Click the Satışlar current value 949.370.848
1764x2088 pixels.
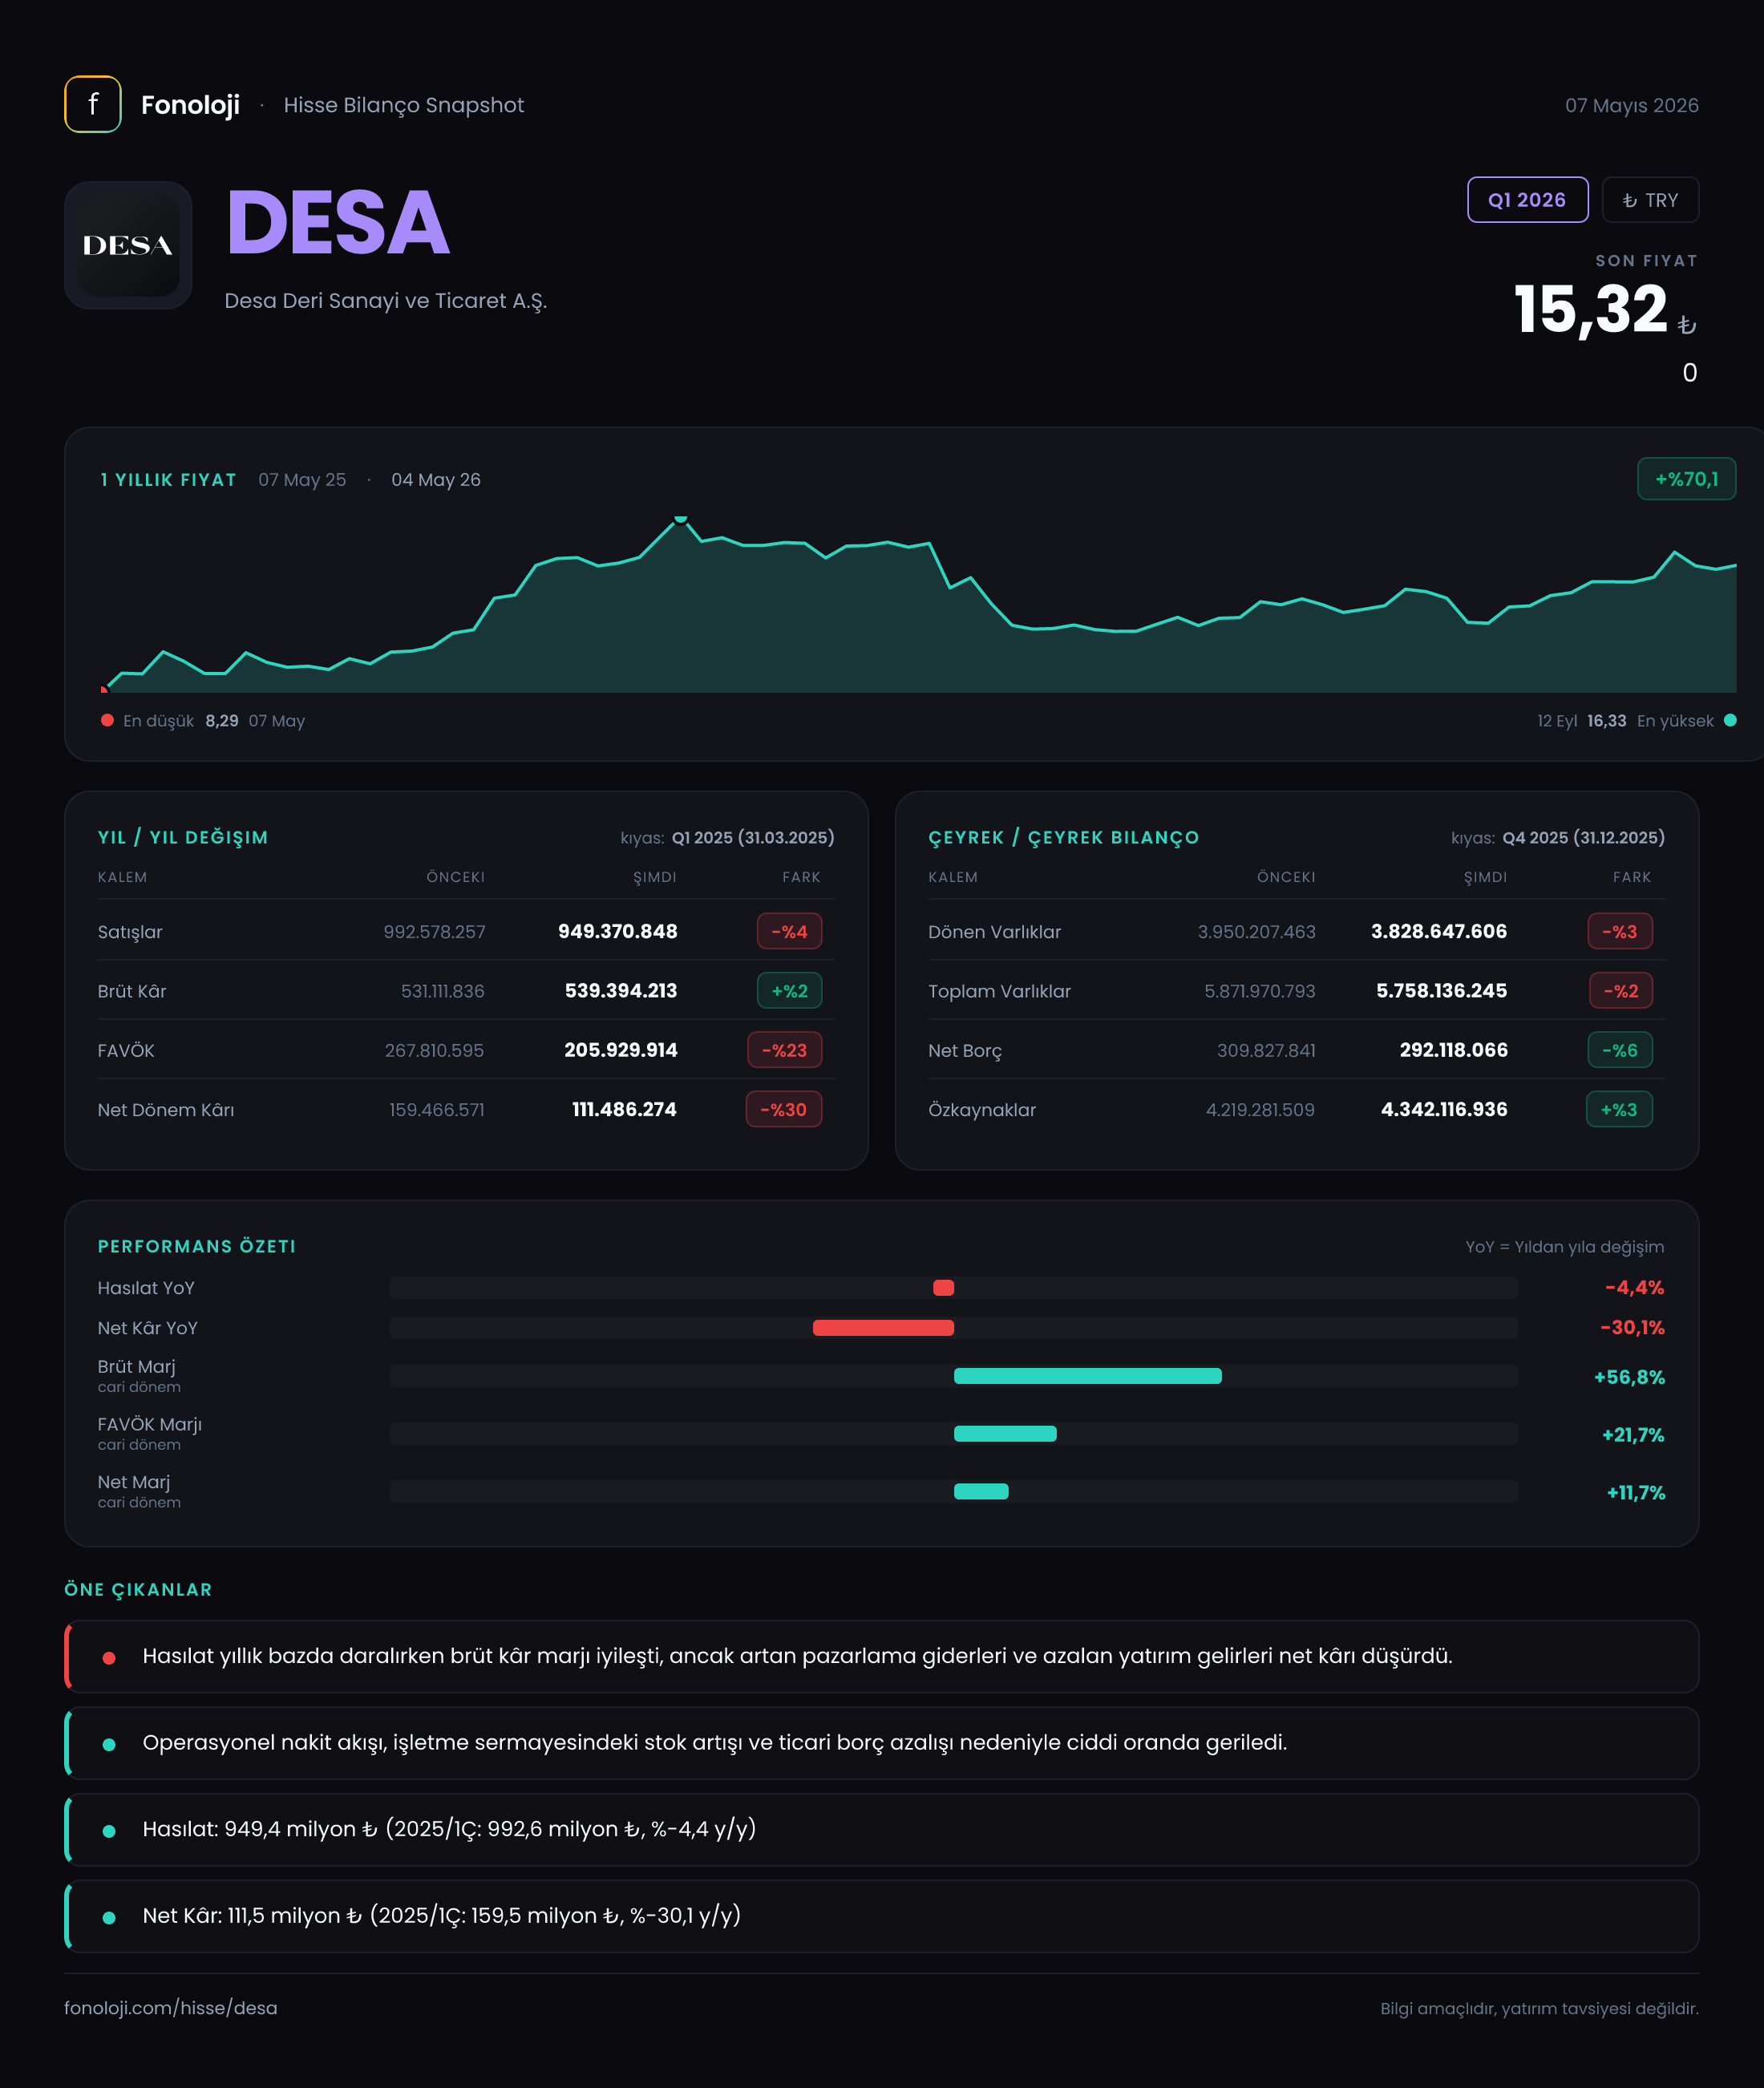click(617, 931)
